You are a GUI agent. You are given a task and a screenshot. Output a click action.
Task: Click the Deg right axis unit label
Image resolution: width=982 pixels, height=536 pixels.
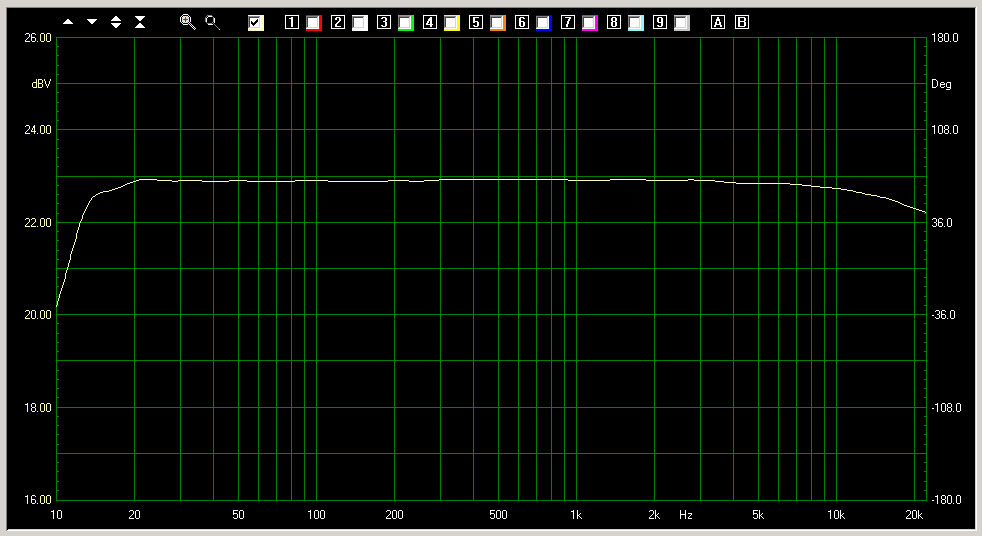click(941, 84)
